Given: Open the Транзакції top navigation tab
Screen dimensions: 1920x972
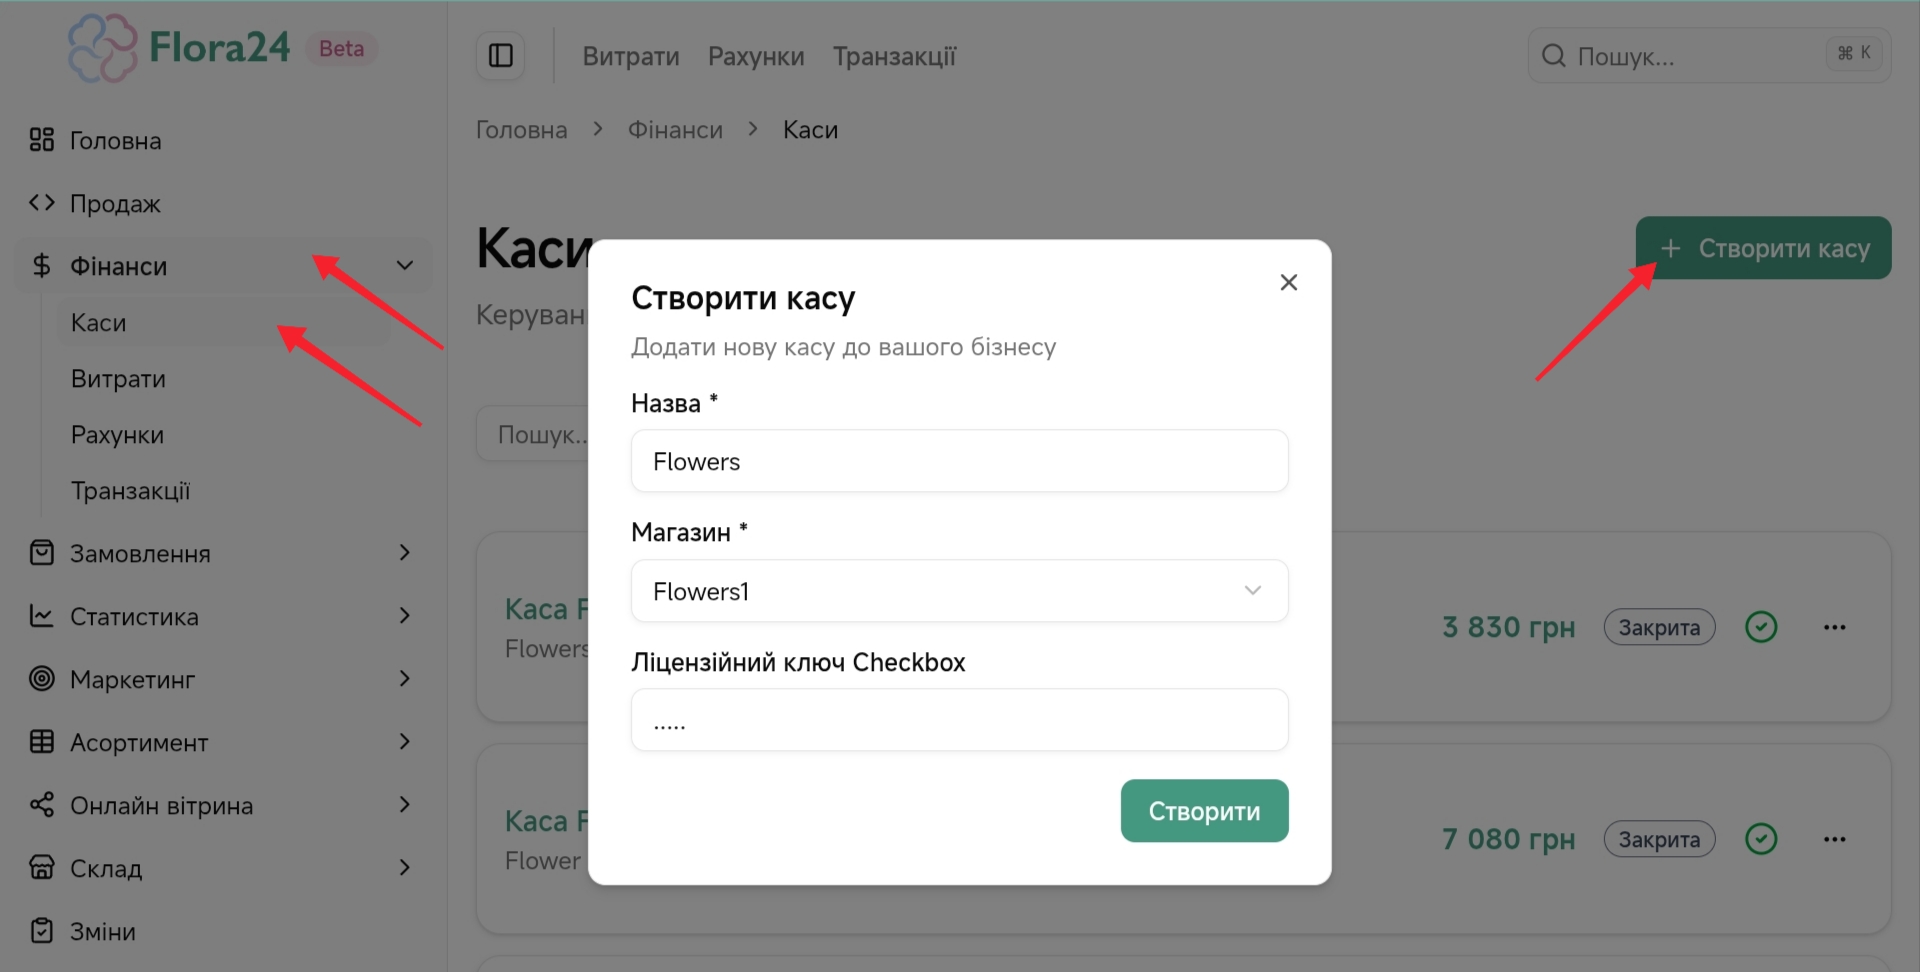Looking at the screenshot, I should [x=894, y=57].
